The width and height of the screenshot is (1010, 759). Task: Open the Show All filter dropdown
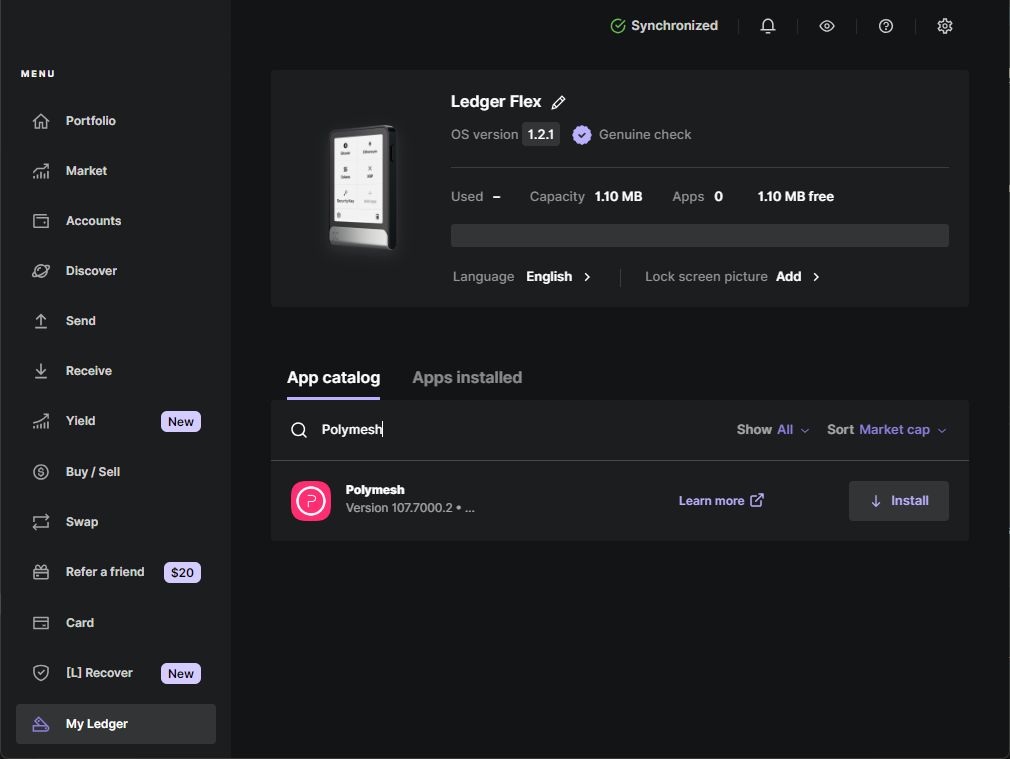click(x=773, y=430)
